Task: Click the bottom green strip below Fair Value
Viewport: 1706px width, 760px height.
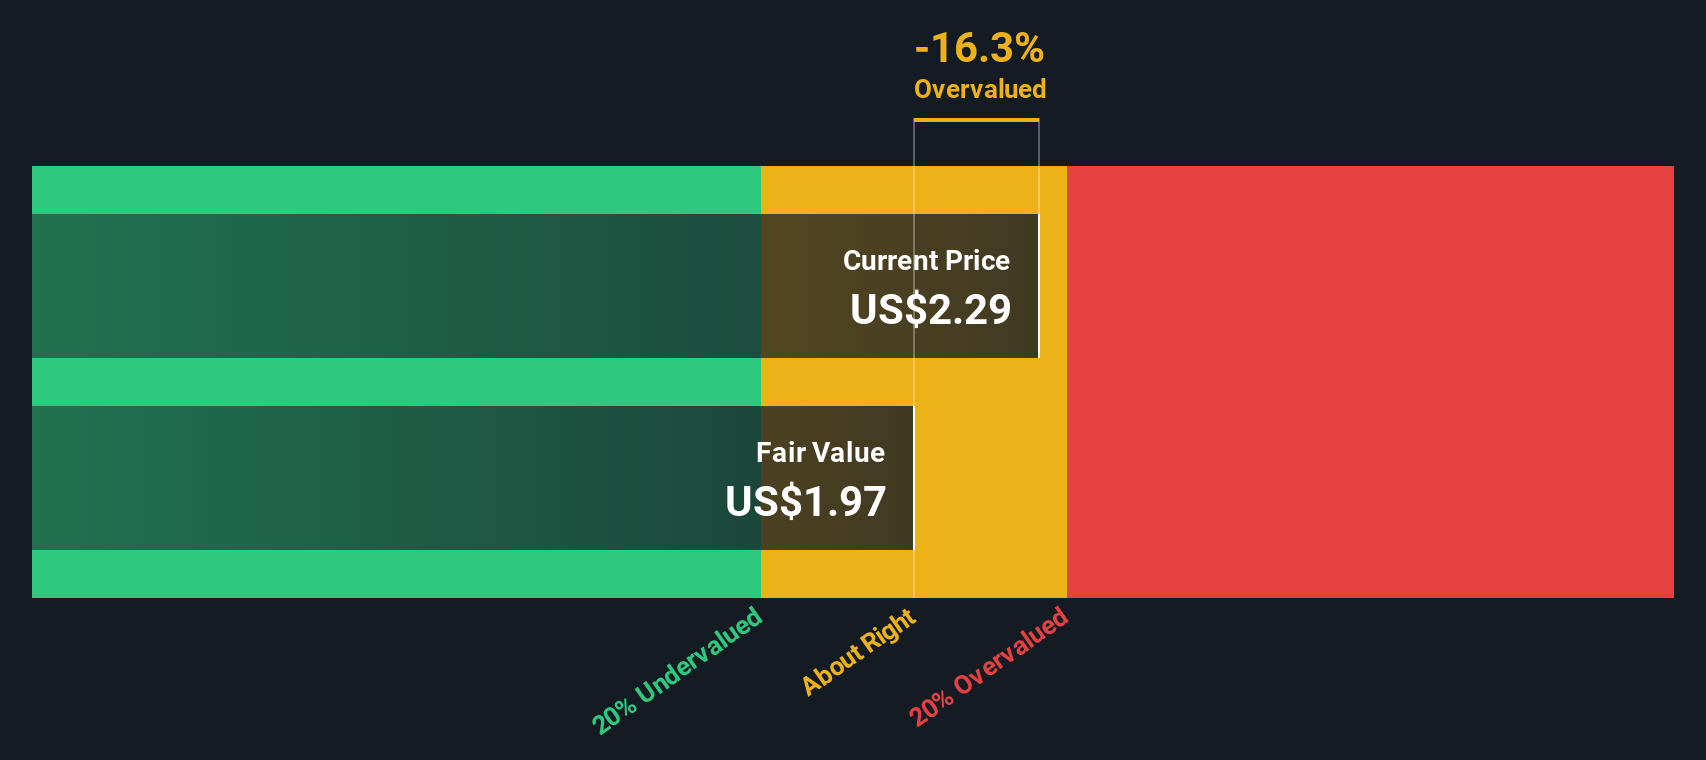Action: tap(396, 574)
